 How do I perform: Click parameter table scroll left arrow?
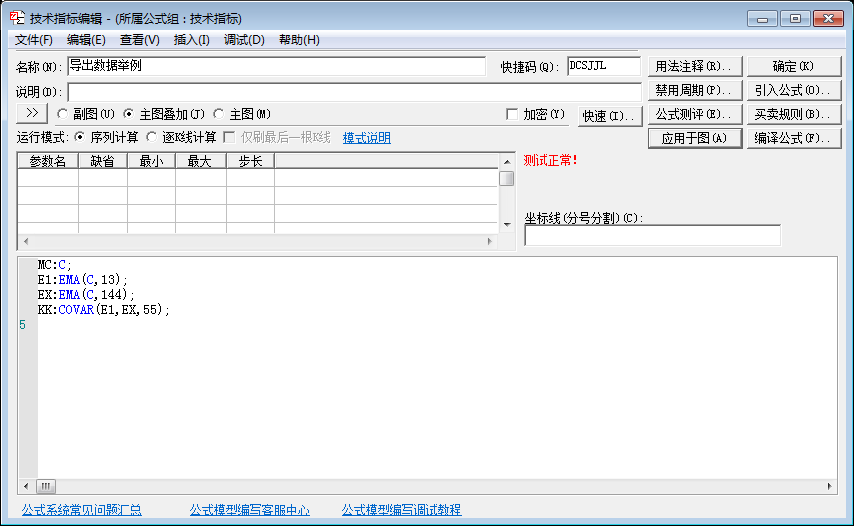click(26, 241)
